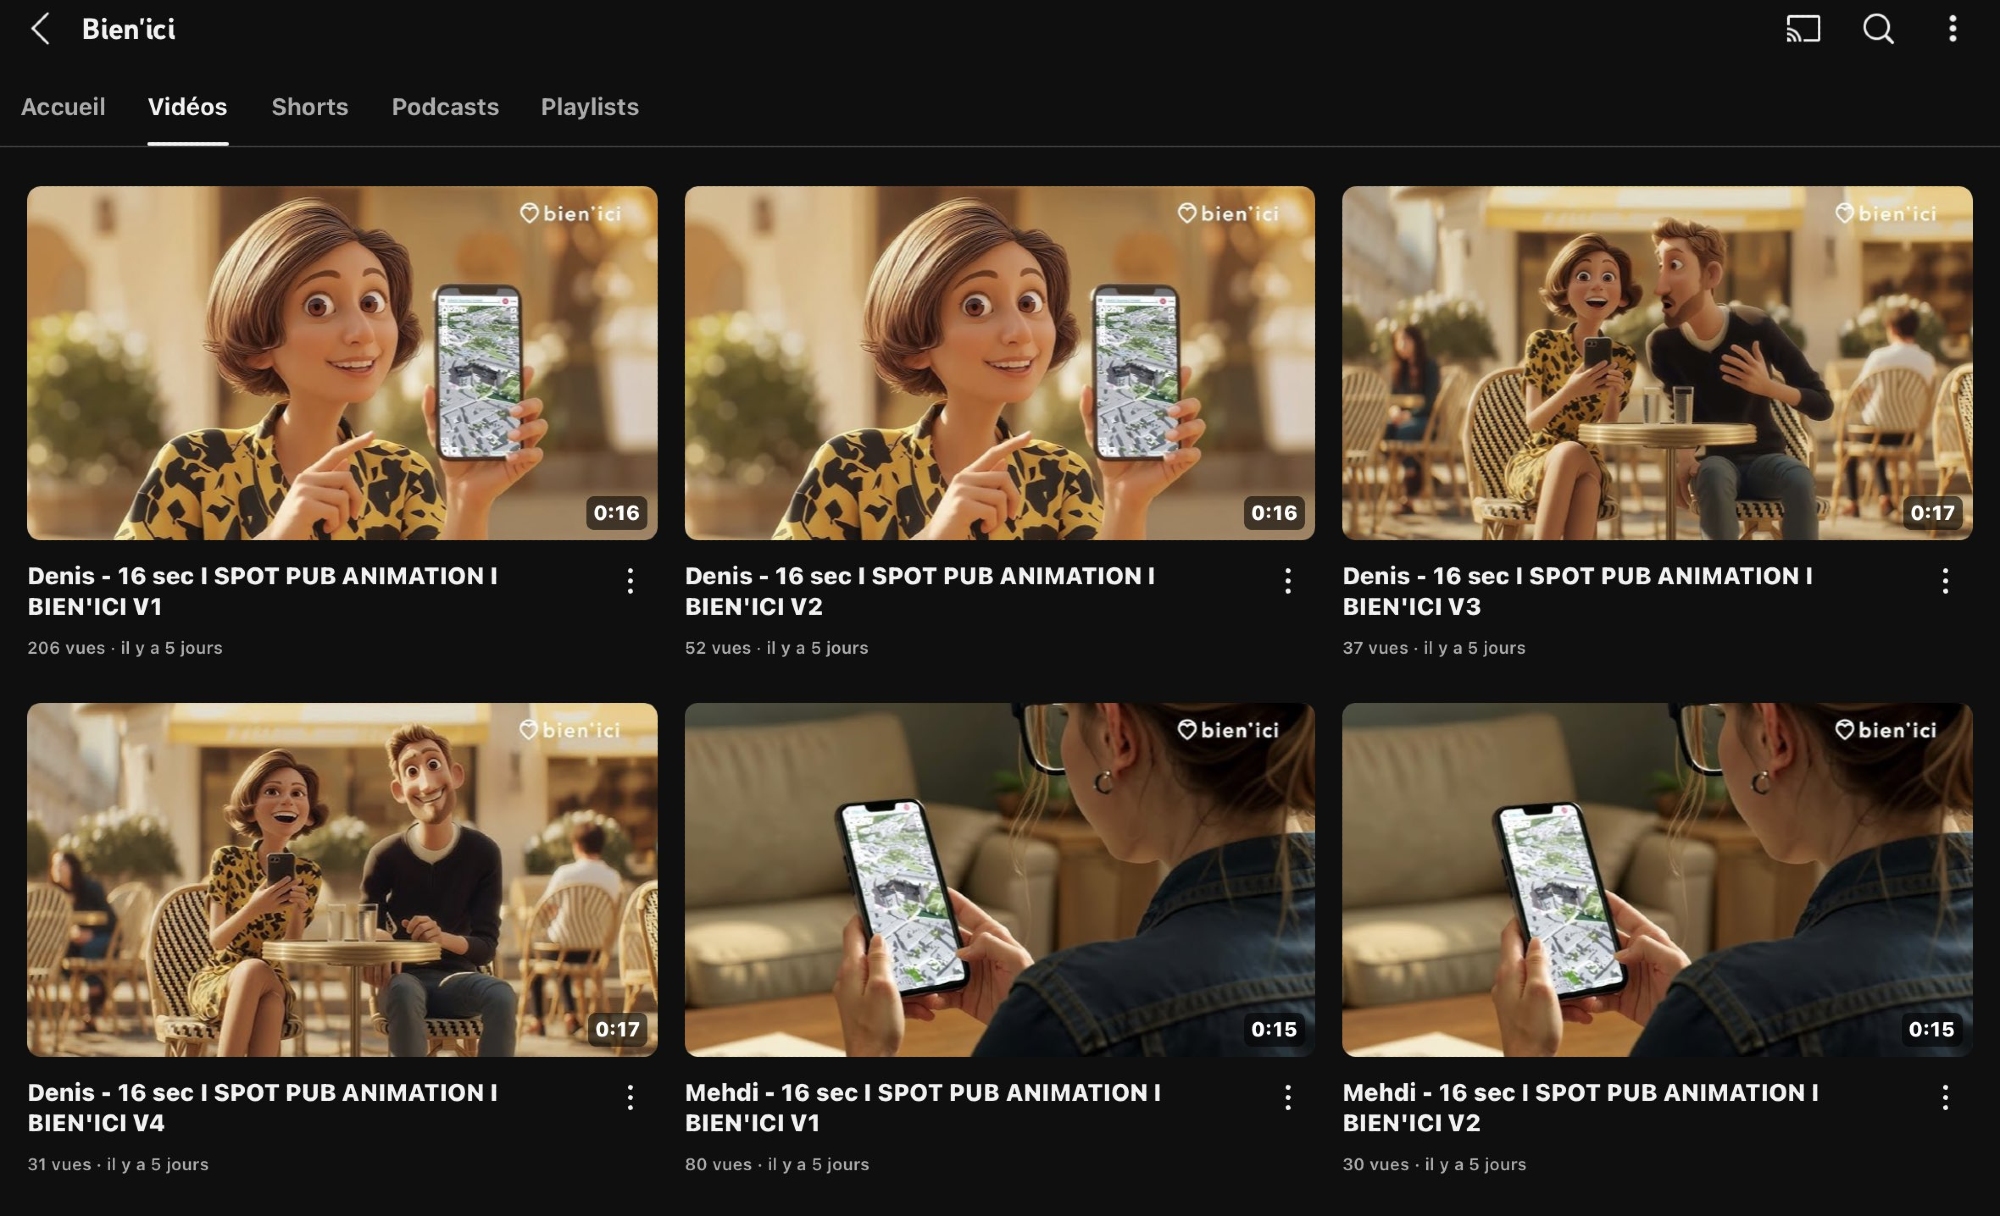Screen dimensions: 2000x1216
Task: Play the Denis V3 café thumbnail video
Action: [1657, 363]
